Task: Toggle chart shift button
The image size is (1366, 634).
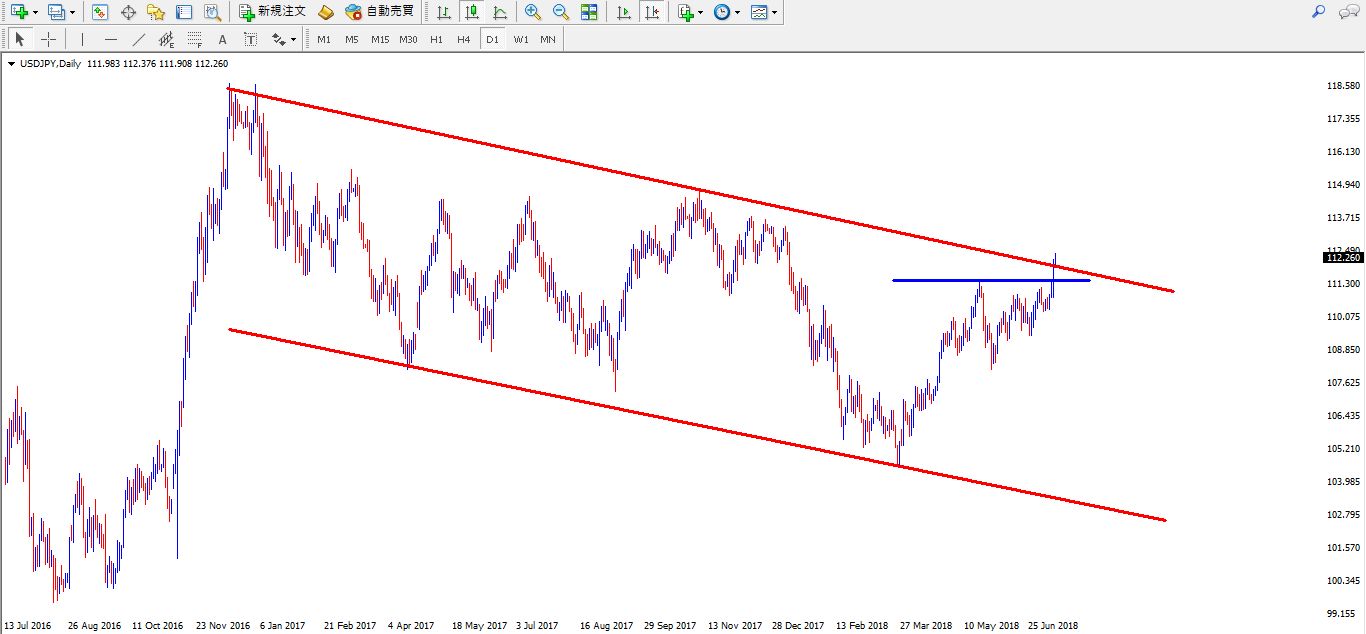Action: tap(652, 12)
